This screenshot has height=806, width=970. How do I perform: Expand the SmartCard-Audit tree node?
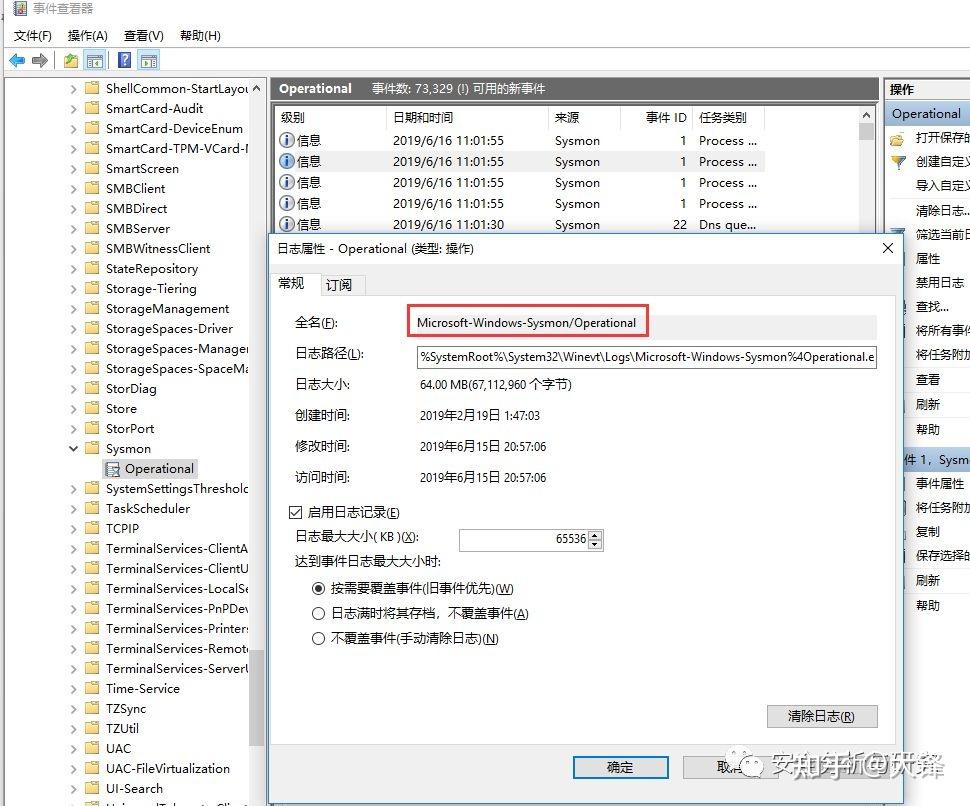point(74,109)
